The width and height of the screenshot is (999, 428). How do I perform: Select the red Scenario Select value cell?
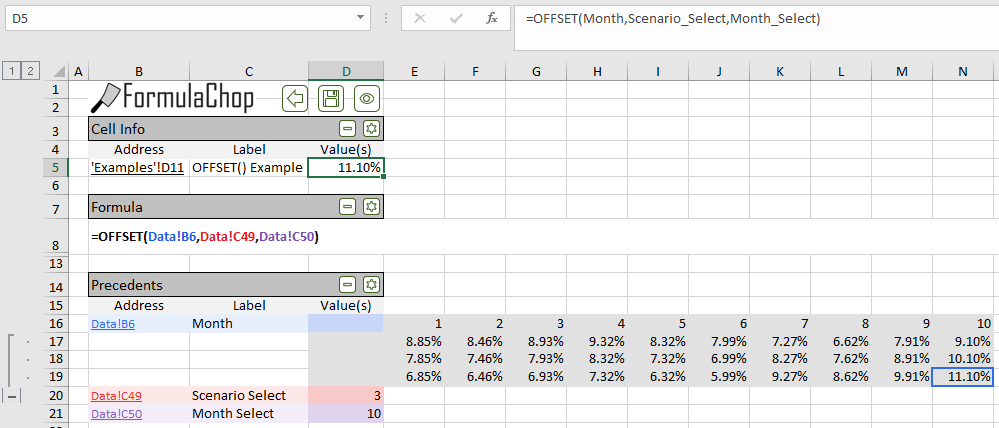pyautogui.click(x=346, y=396)
